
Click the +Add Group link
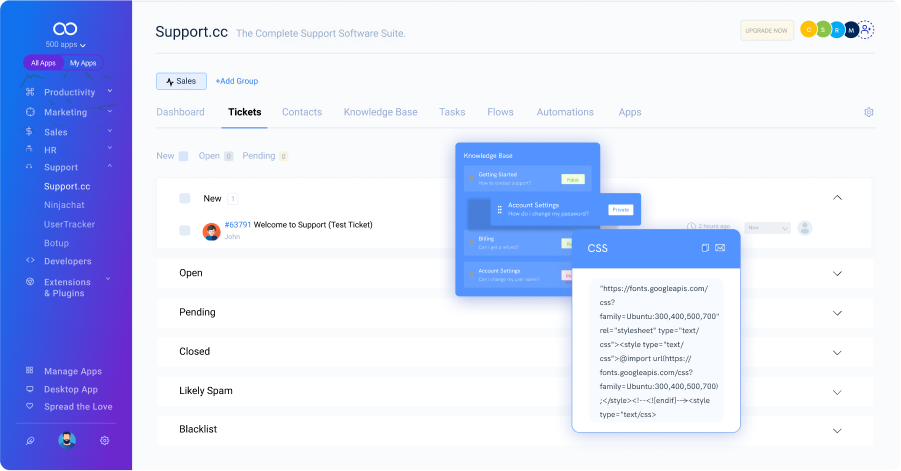tap(237, 81)
